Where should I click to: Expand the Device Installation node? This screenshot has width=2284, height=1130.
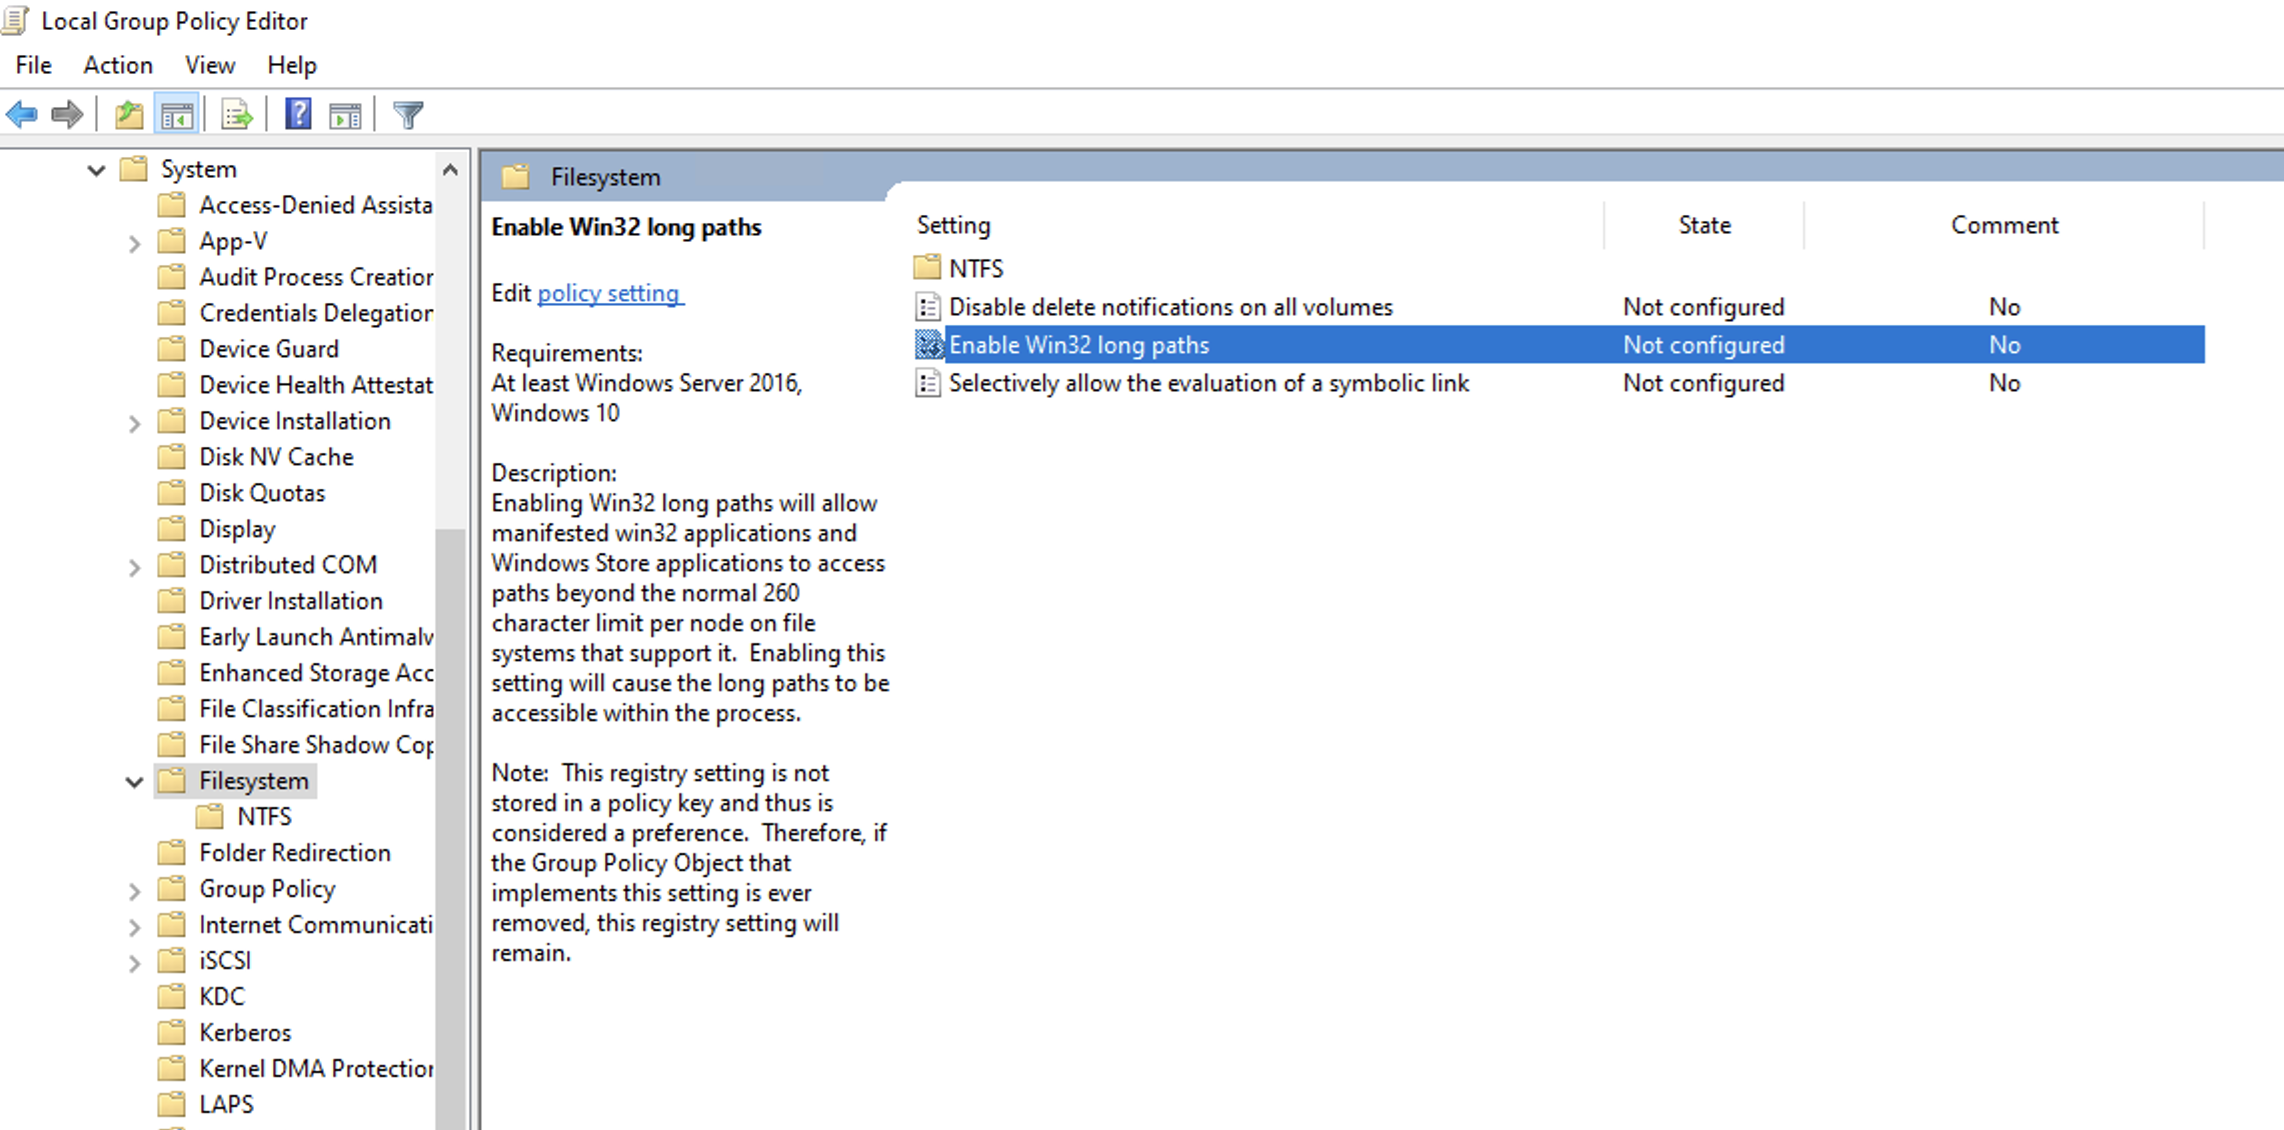coord(134,423)
